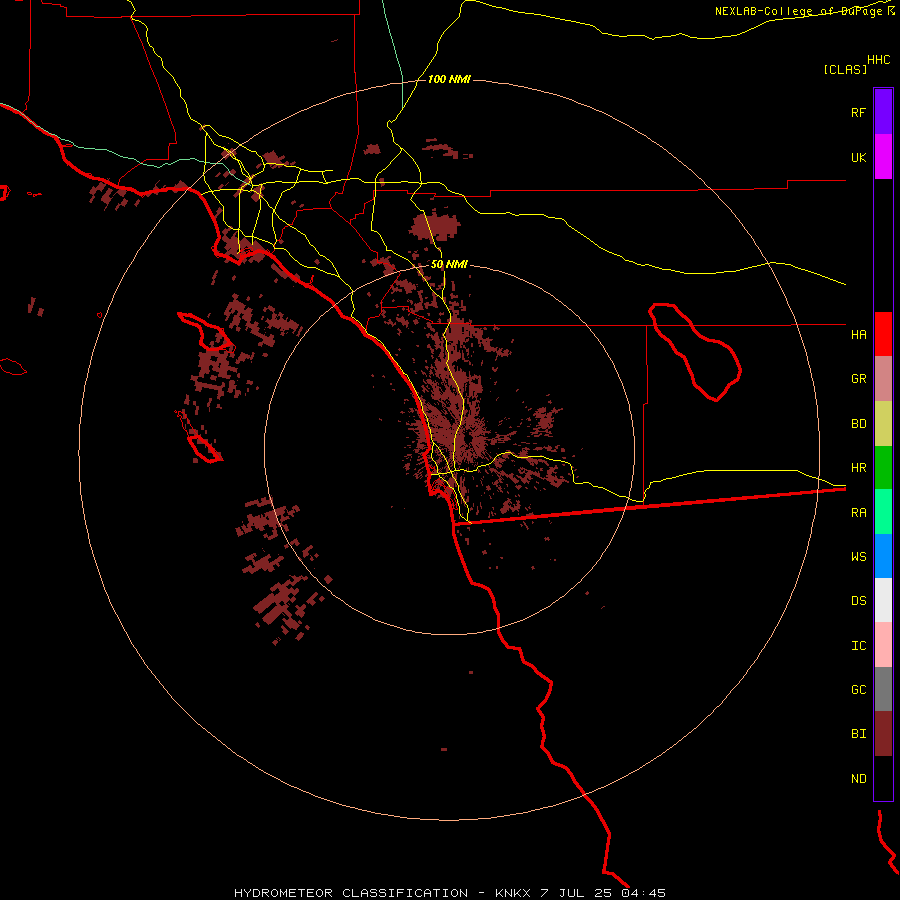The image size is (900, 900).
Task: Click the UK magenta legend swatch
Action: (x=883, y=157)
